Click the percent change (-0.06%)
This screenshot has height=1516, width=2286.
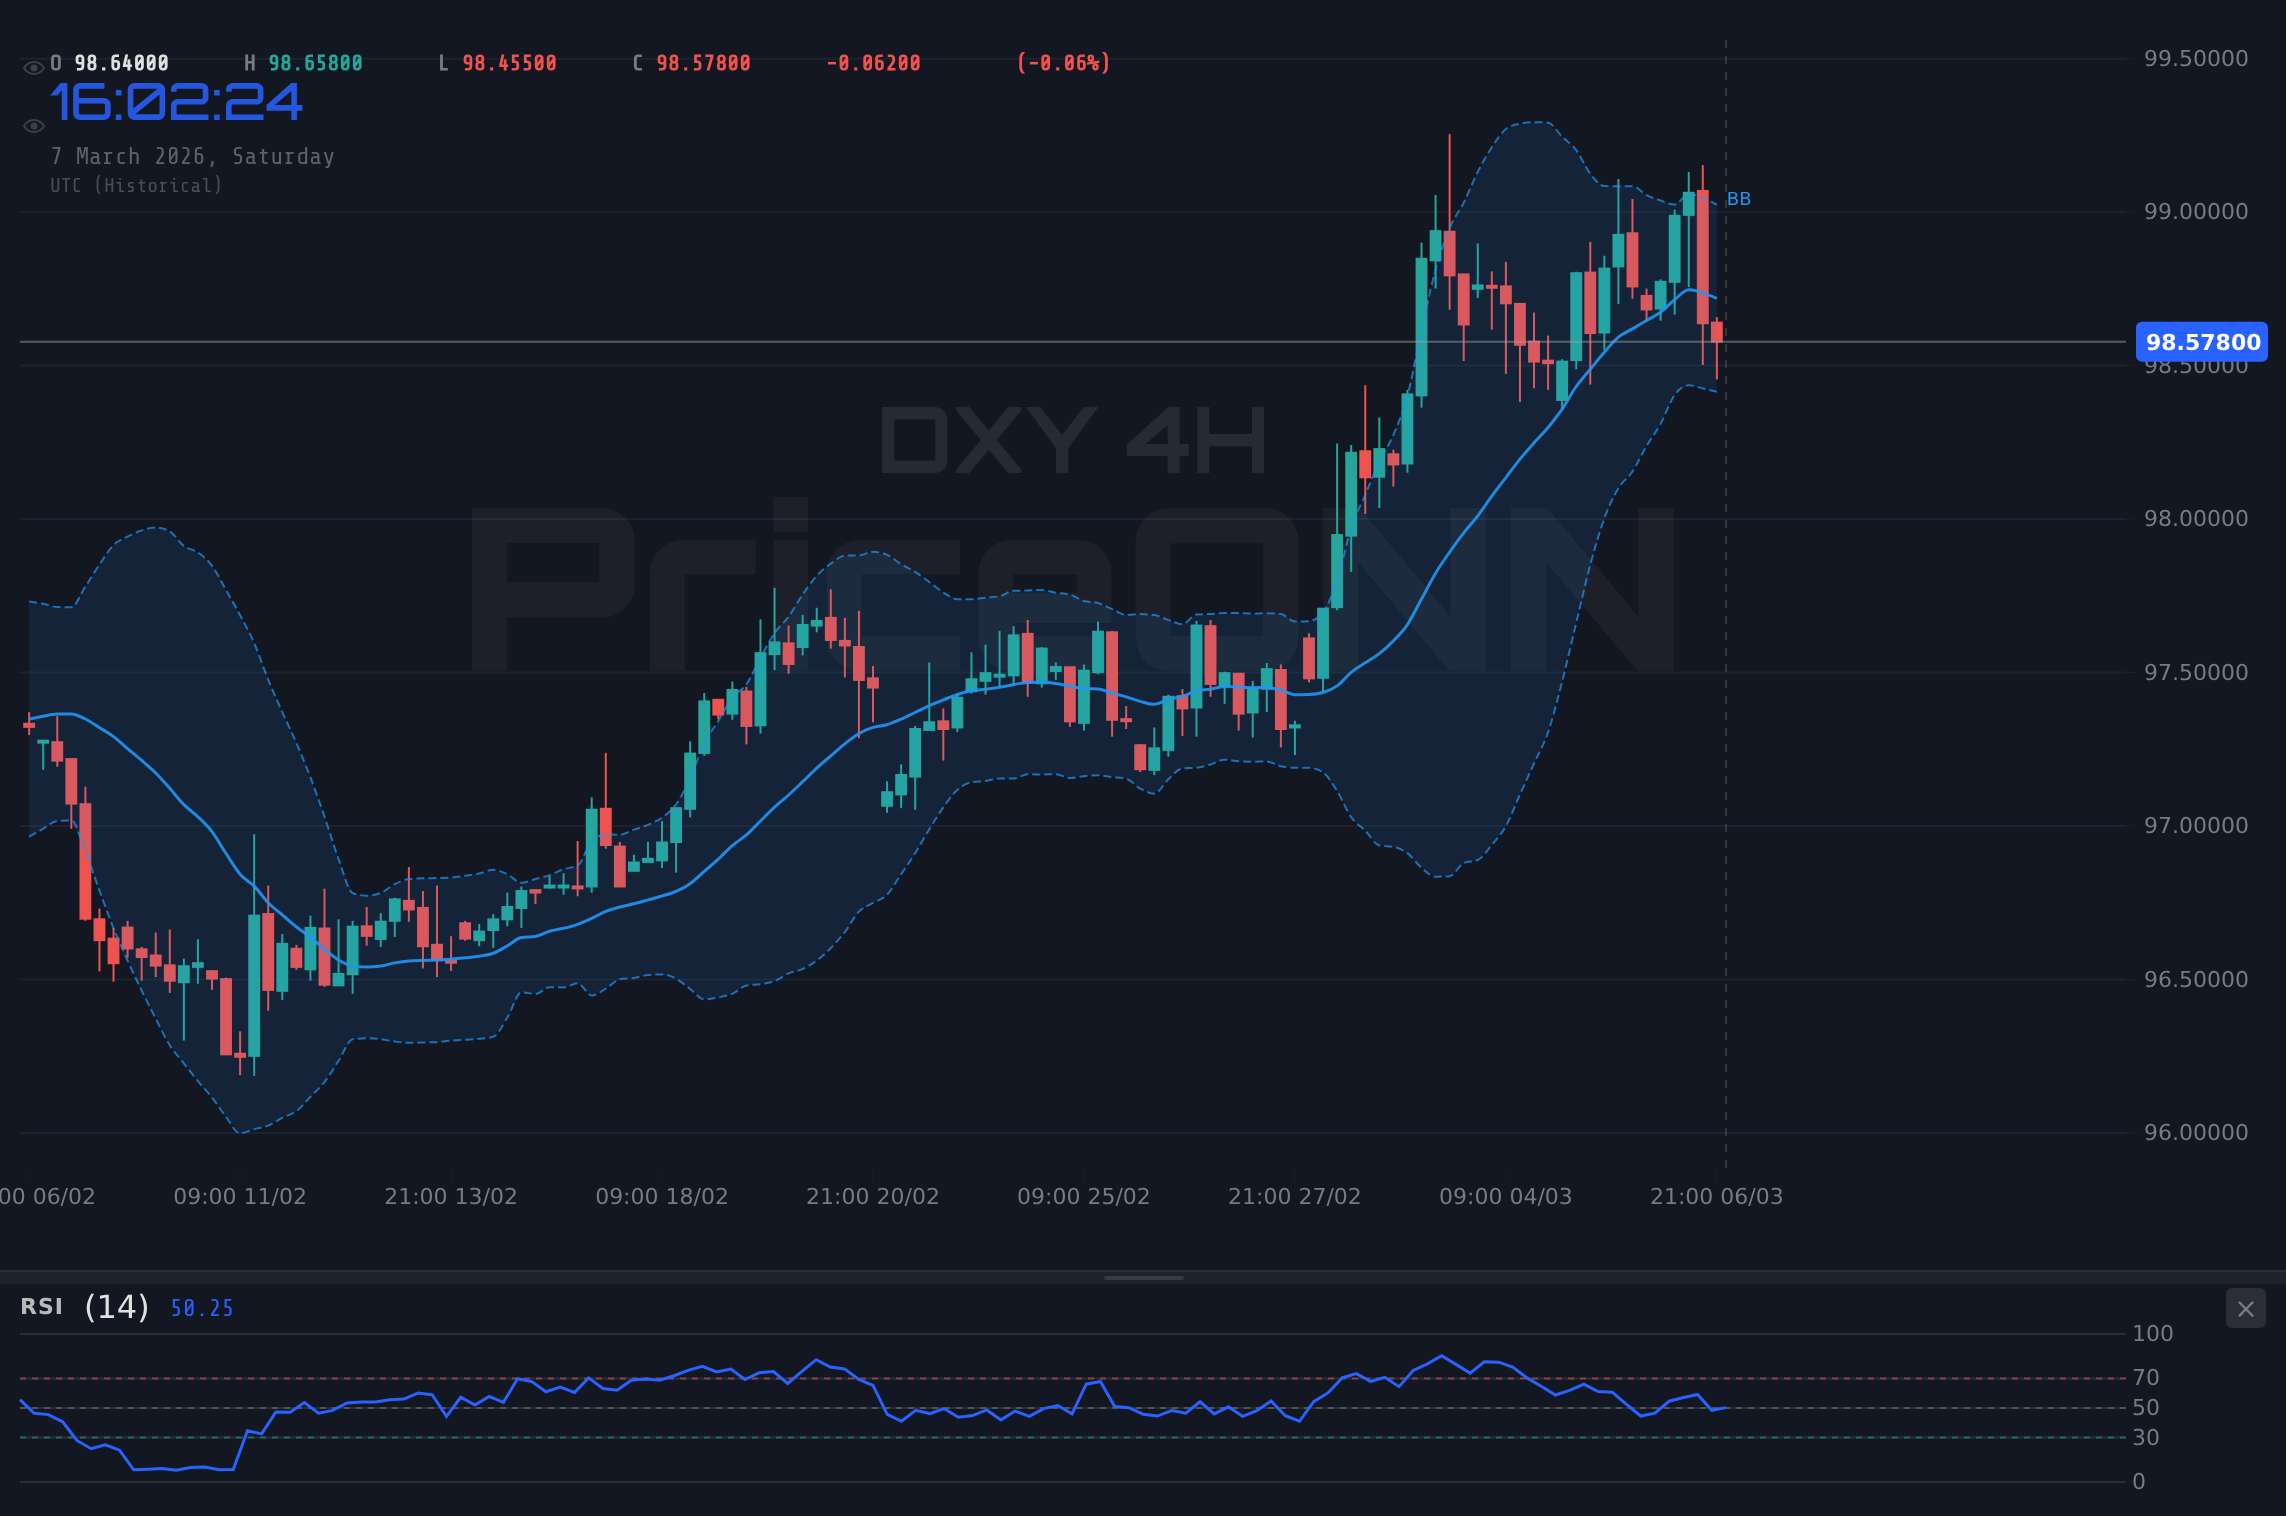(x=1063, y=63)
